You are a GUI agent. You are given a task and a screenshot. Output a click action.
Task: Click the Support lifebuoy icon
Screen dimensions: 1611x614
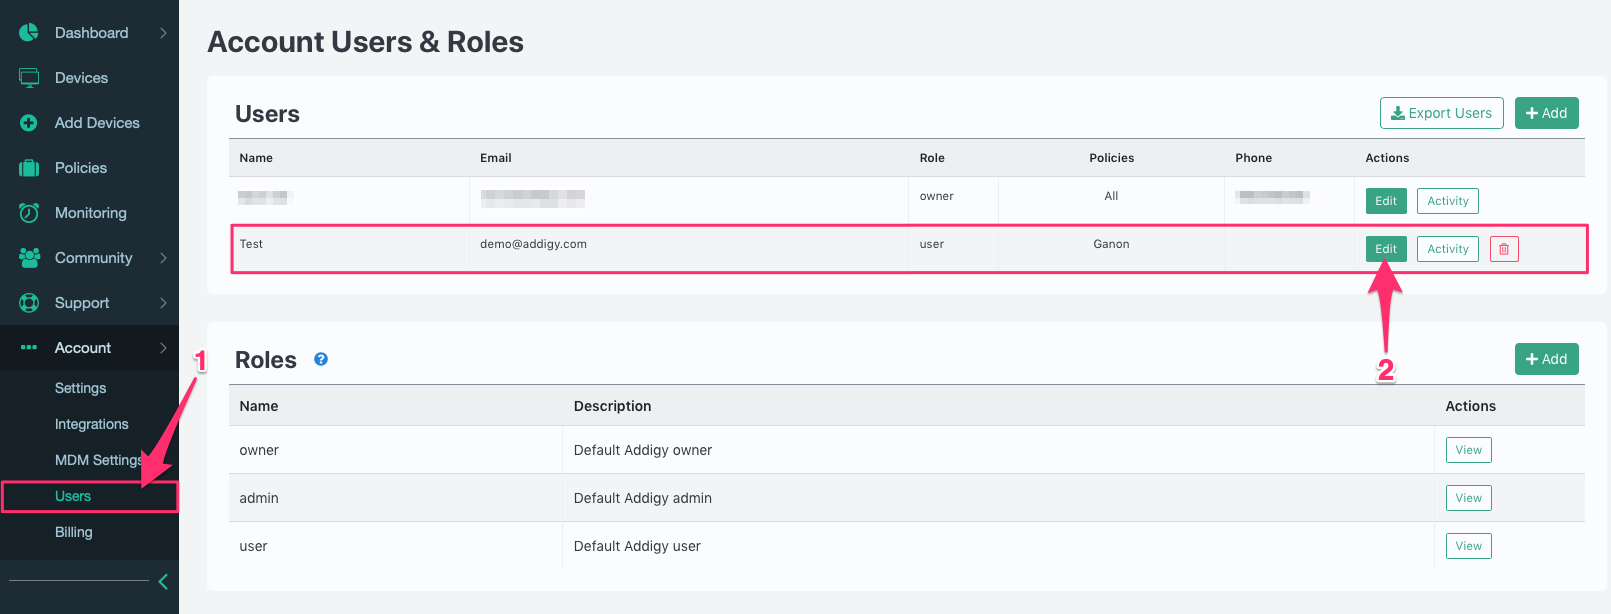pos(29,303)
